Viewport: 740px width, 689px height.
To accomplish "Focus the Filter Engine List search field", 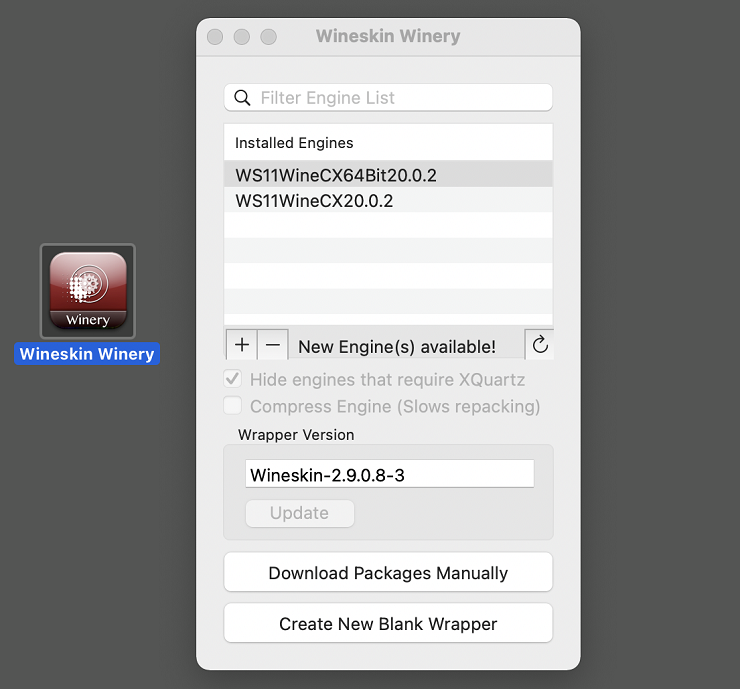I will click(388, 98).
